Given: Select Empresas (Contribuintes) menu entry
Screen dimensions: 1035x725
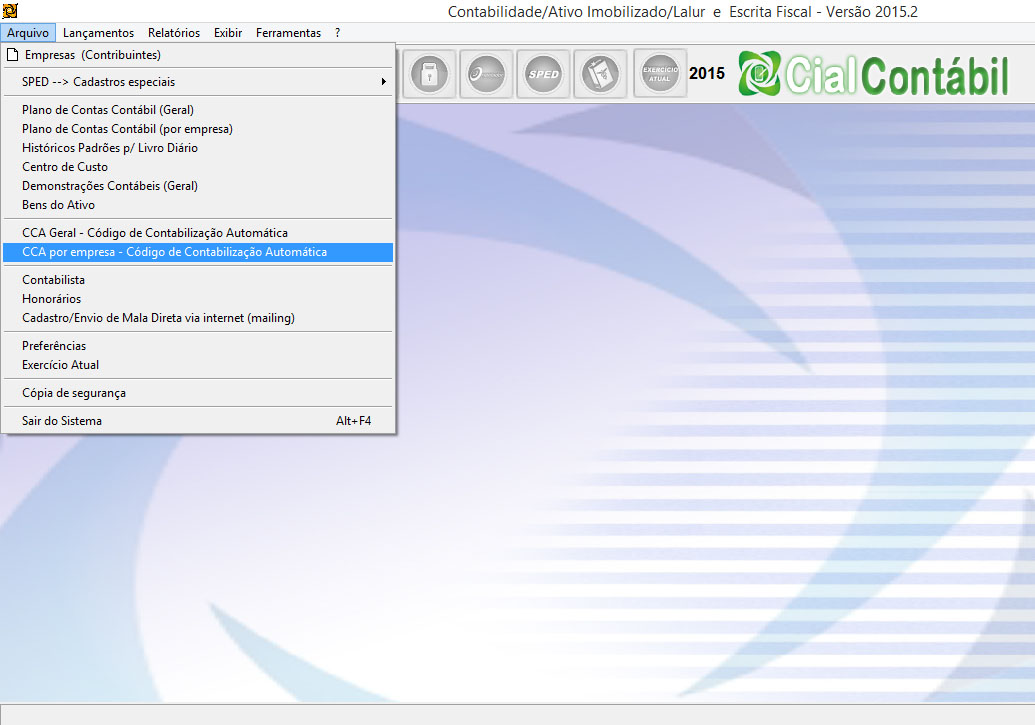Looking at the screenshot, I should click(92, 55).
